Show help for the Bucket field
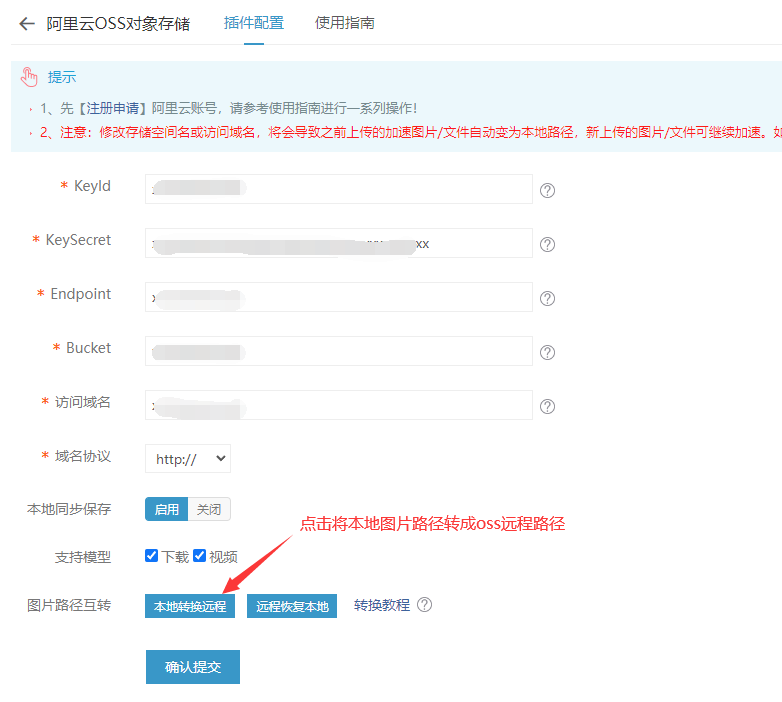The image size is (782, 702). 547,352
